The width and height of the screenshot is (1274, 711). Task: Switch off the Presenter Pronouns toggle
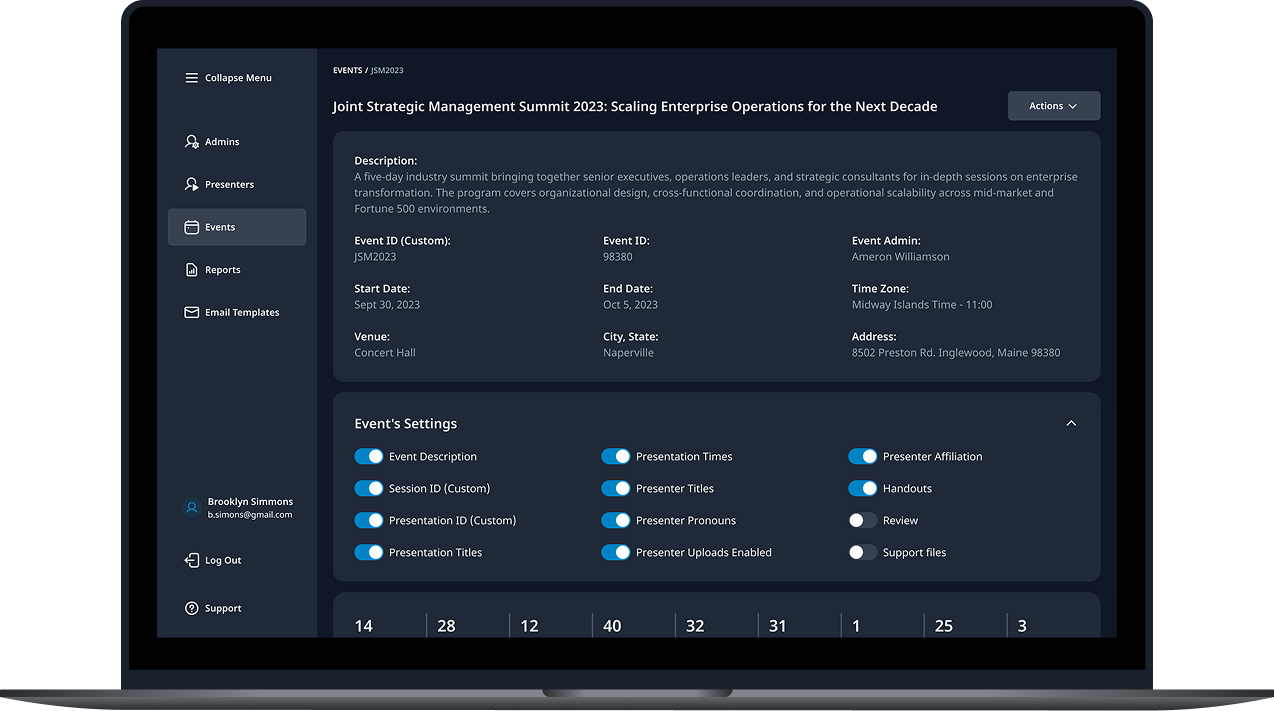[616, 520]
